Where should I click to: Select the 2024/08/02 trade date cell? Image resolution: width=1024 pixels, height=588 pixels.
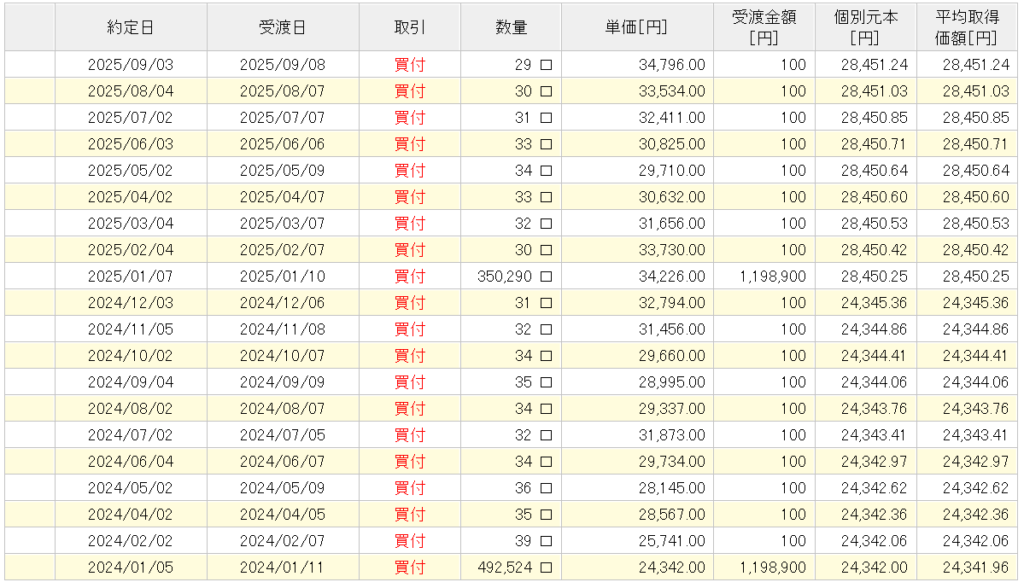pyautogui.click(x=131, y=408)
